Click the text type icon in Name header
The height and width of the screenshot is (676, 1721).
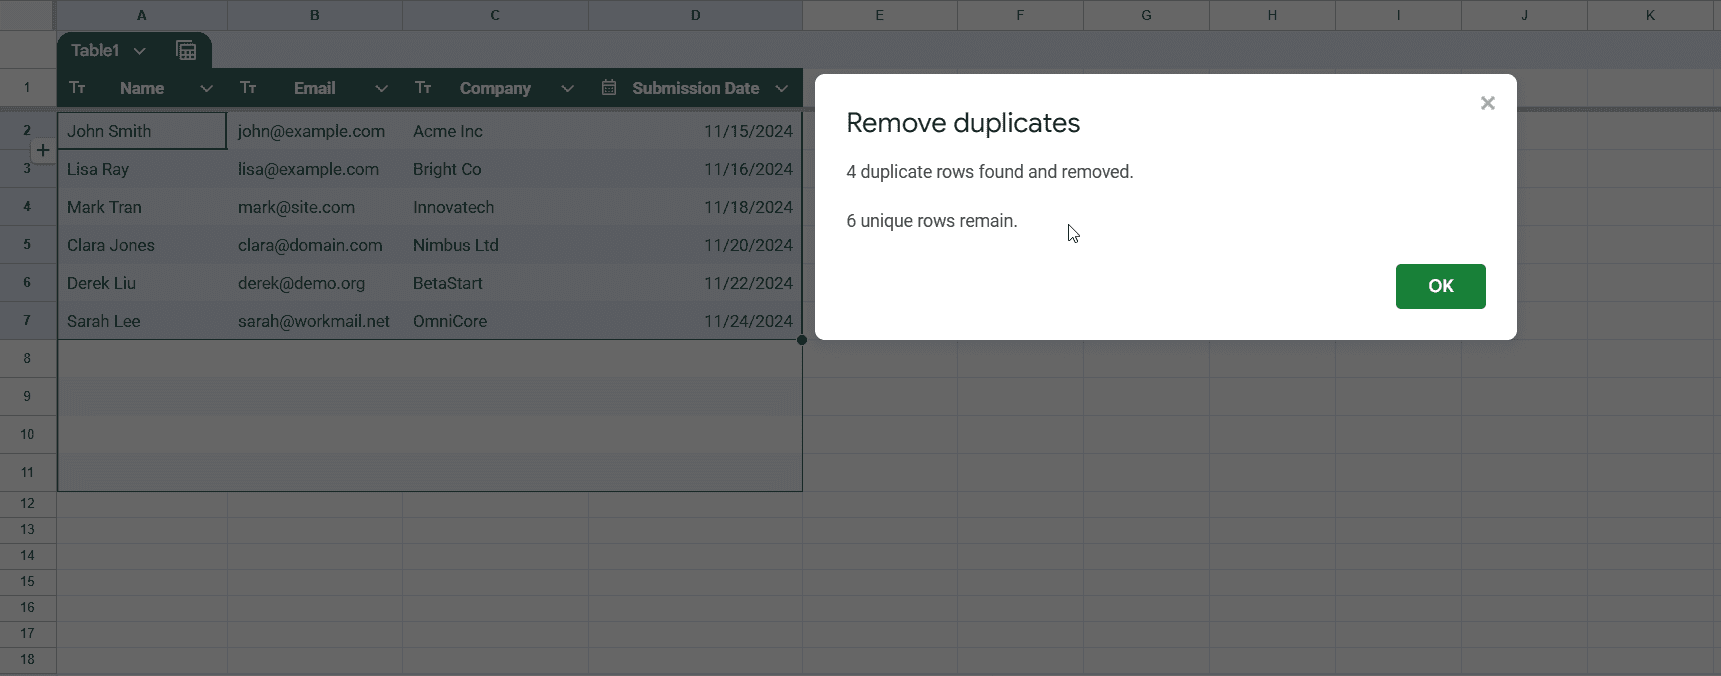77,88
